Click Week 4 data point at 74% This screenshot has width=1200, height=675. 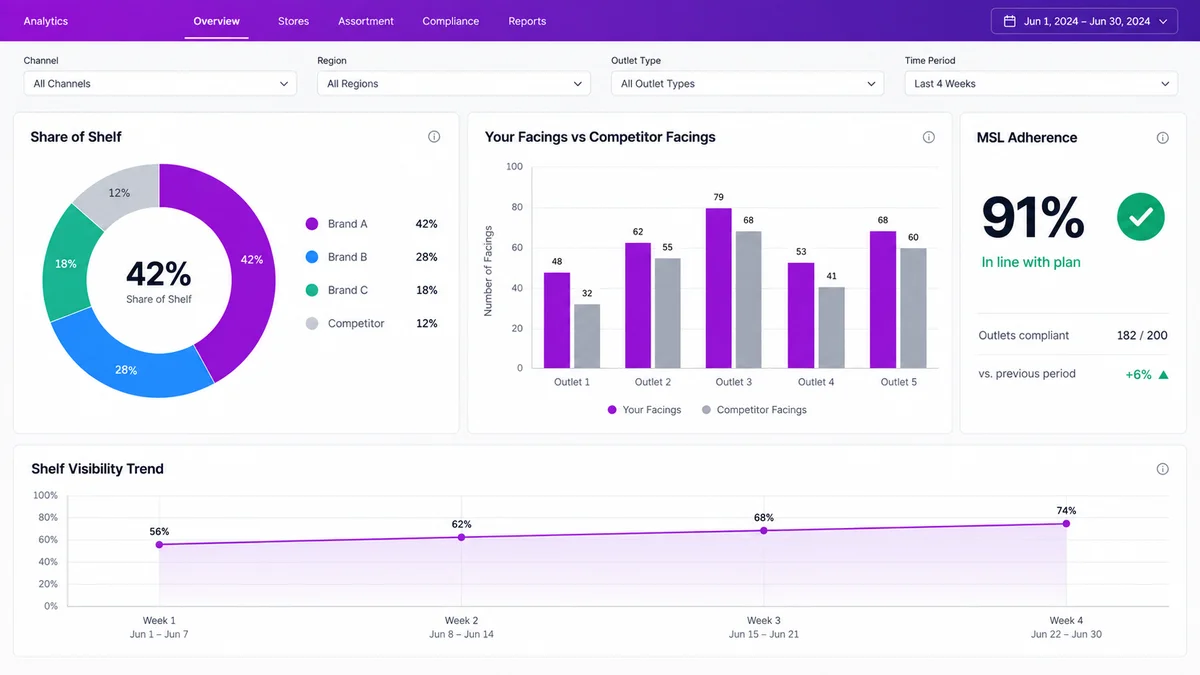click(1066, 523)
